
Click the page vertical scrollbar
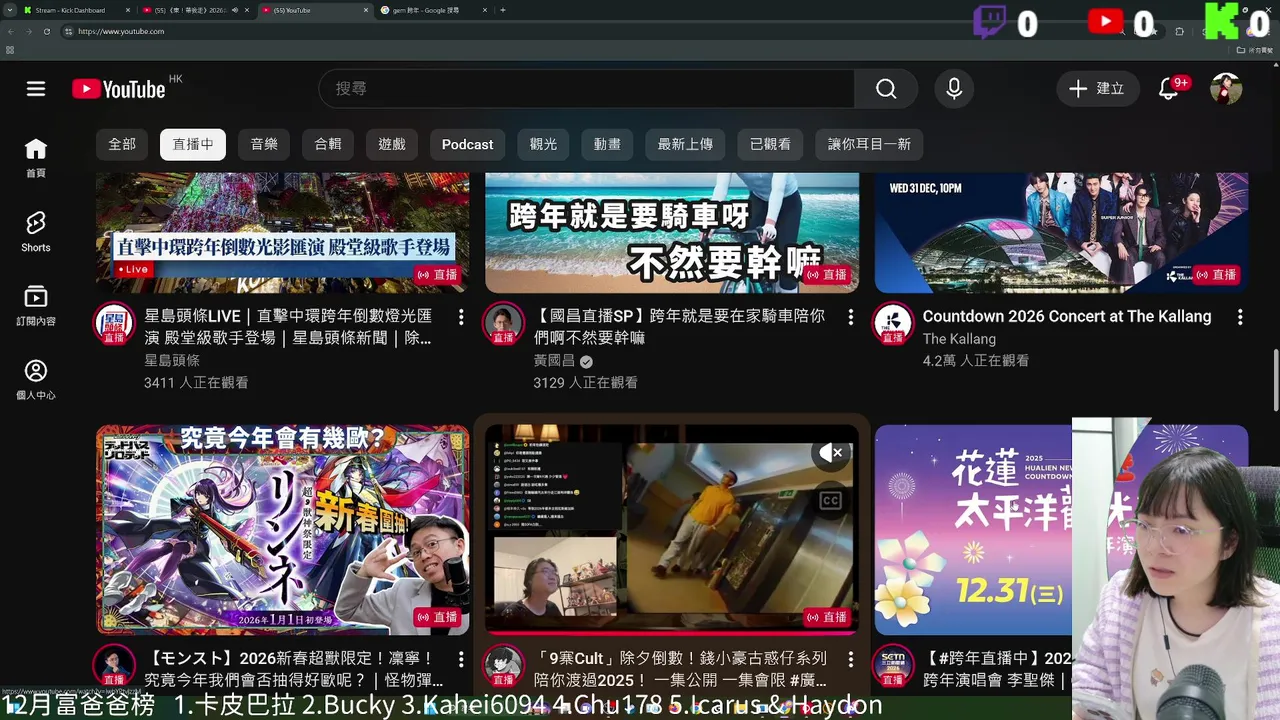click(1275, 380)
